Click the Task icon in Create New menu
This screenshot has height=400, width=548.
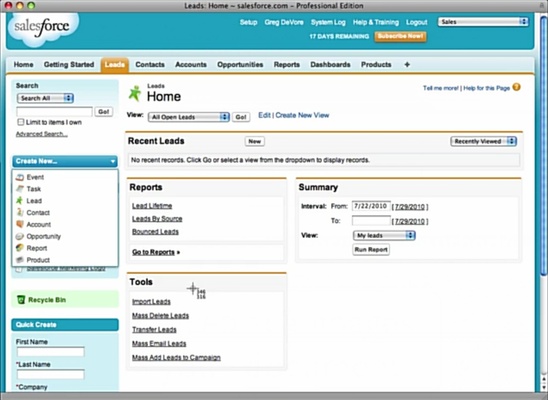[x=20, y=189]
